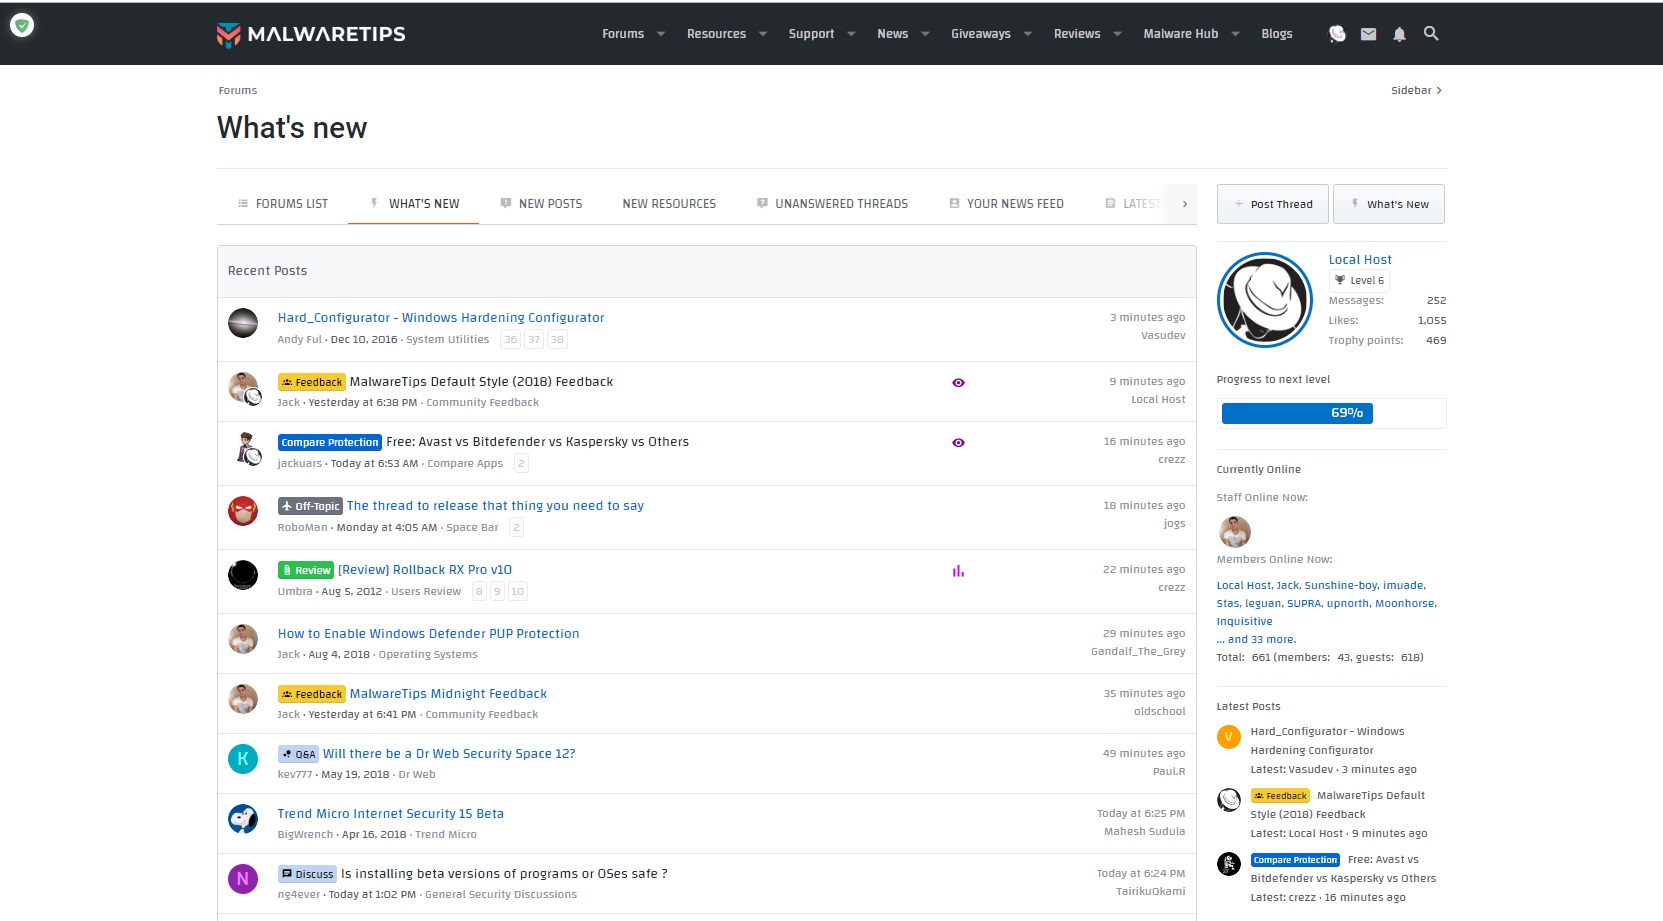The width and height of the screenshot is (1663, 921).
Task: Toggle watched eye on Default Style Feedback thread
Action: [958, 383]
